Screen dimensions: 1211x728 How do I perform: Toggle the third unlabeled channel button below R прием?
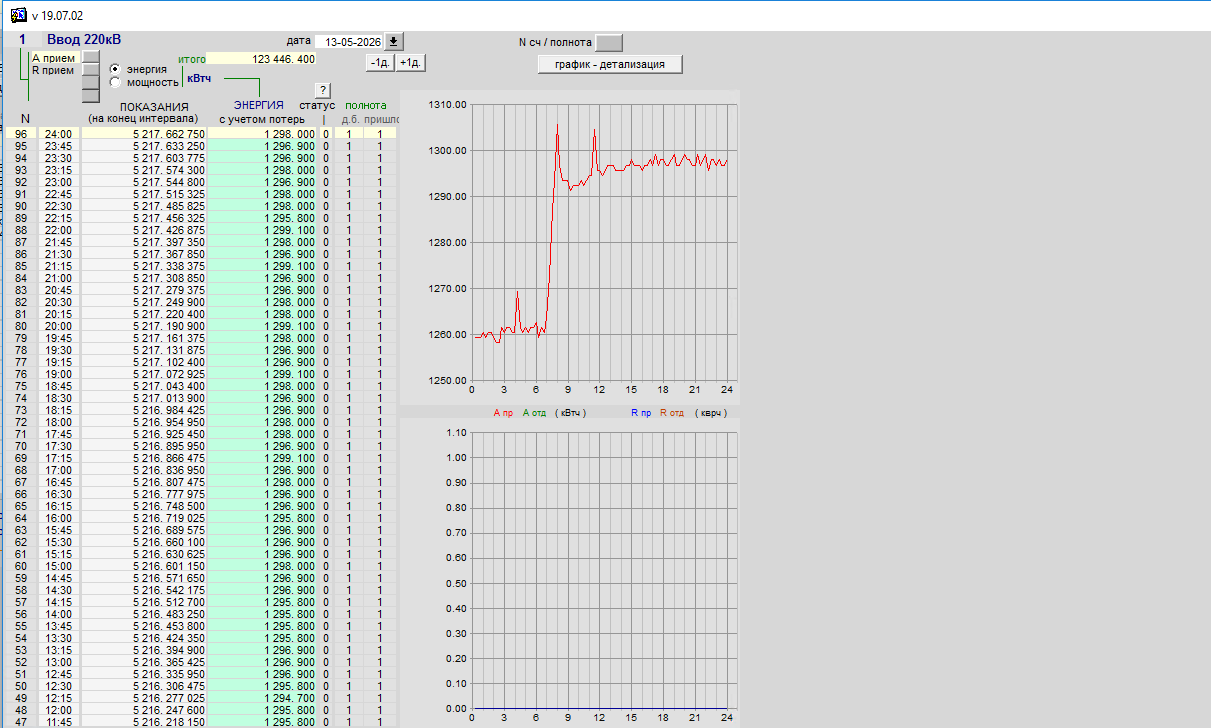pyautogui.click(x=91, y=84)
